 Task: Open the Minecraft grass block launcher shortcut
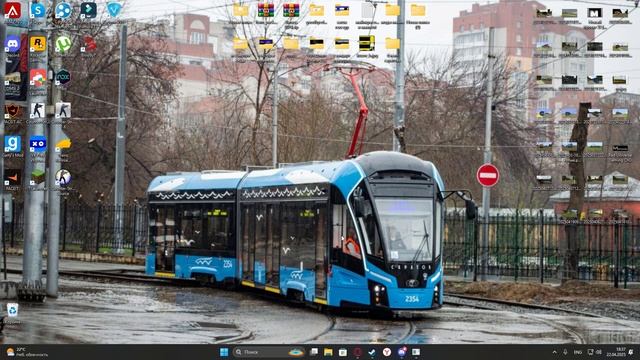coord(38,178)
